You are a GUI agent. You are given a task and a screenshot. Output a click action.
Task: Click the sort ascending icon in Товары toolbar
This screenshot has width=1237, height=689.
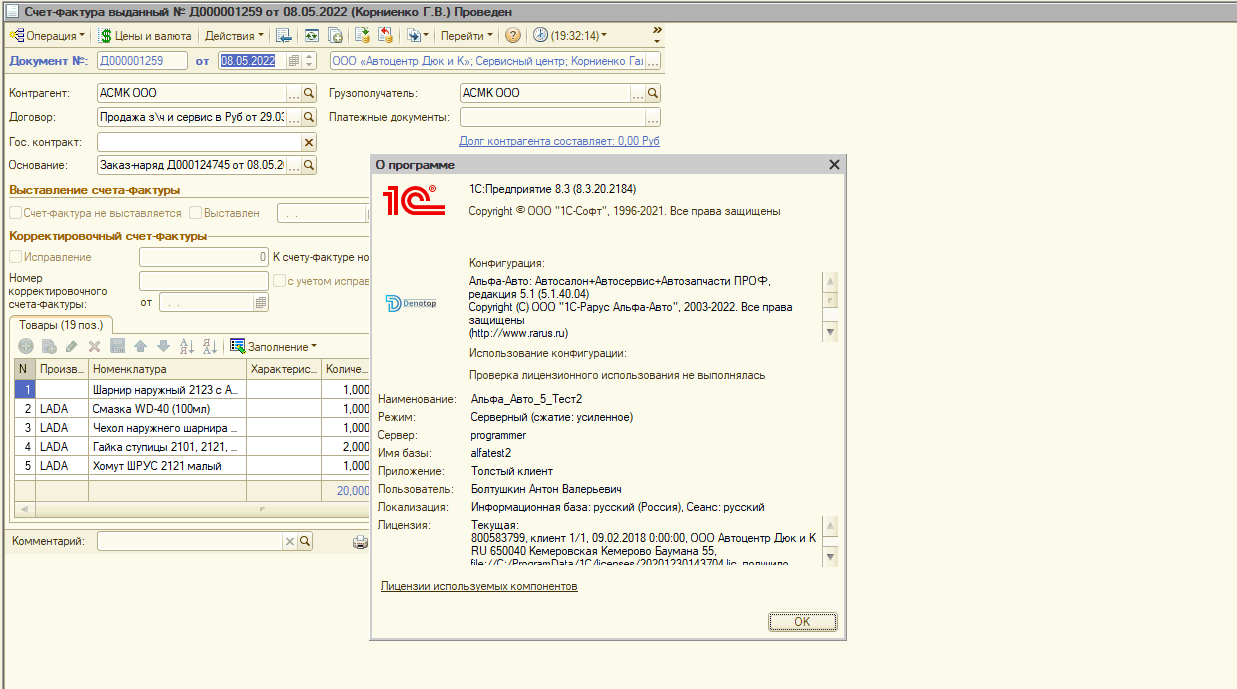tap(186, 346)
